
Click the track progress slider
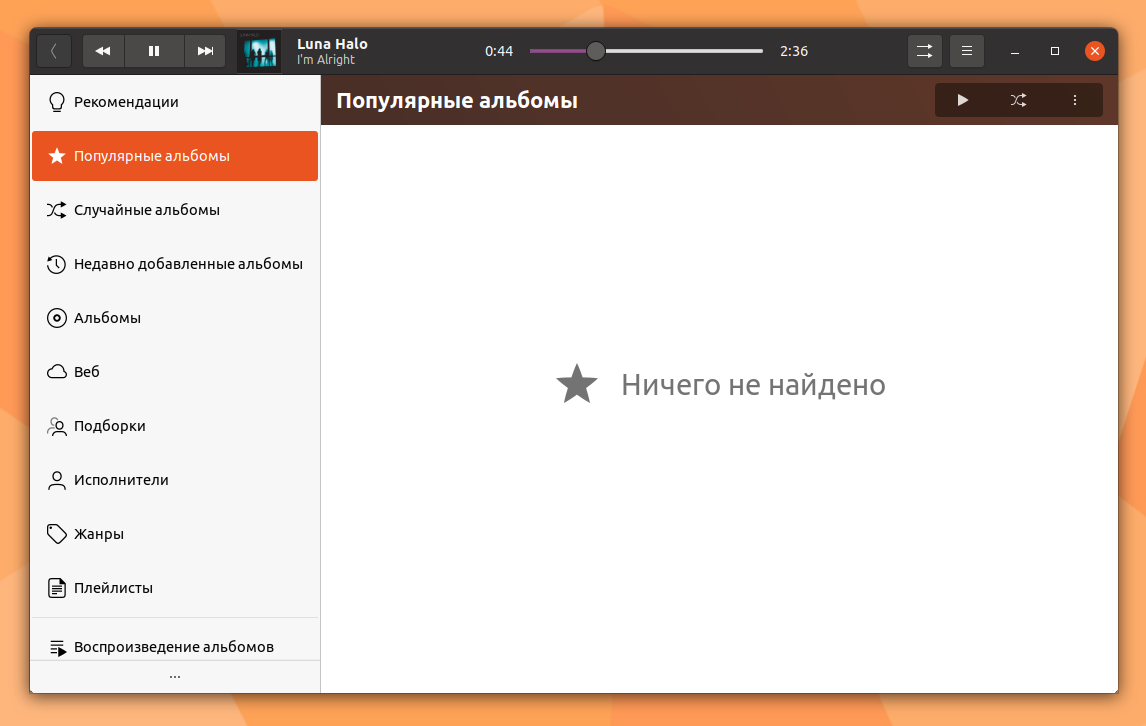coord(646,51)
